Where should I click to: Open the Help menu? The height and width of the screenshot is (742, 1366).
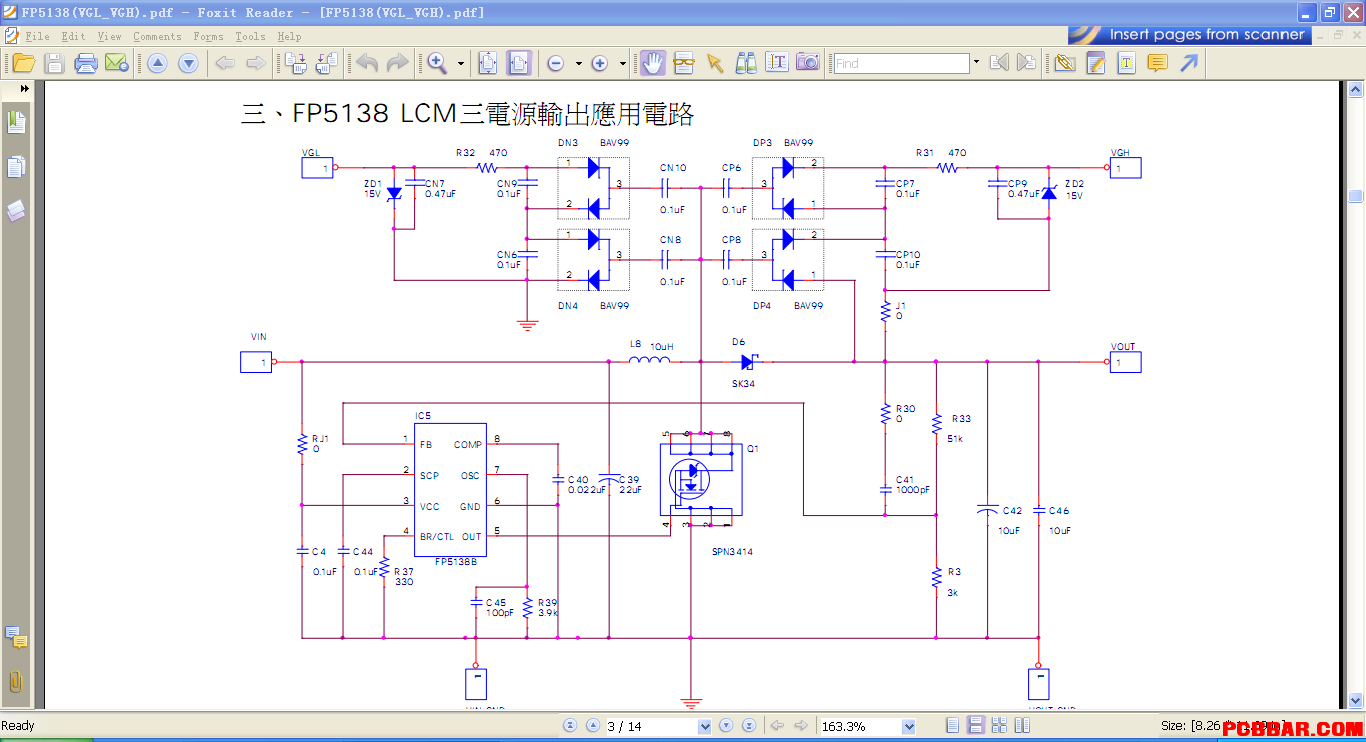[289, 36]
